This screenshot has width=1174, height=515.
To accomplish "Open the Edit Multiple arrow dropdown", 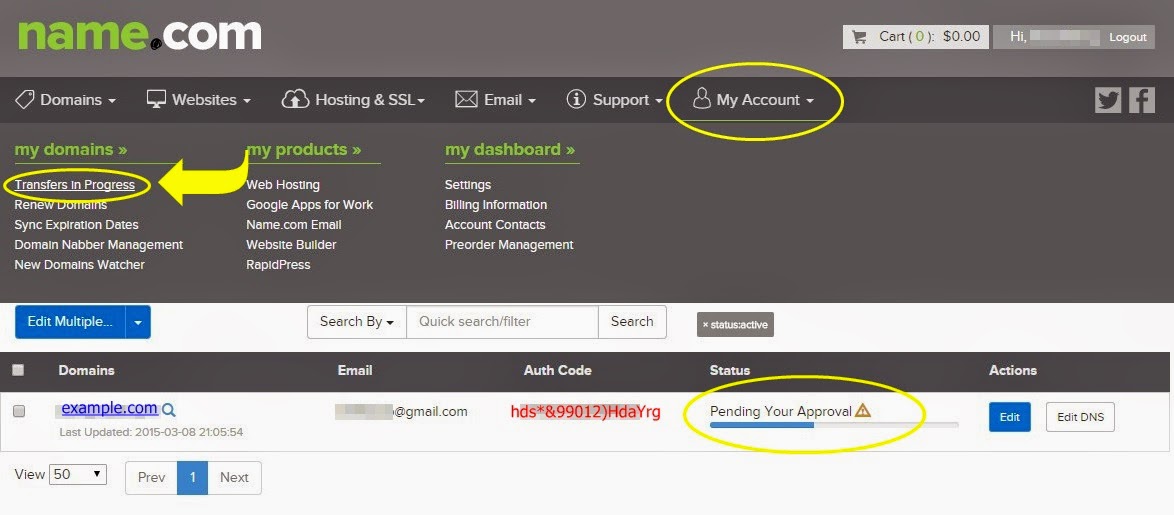I will click(x=138, y=322).
